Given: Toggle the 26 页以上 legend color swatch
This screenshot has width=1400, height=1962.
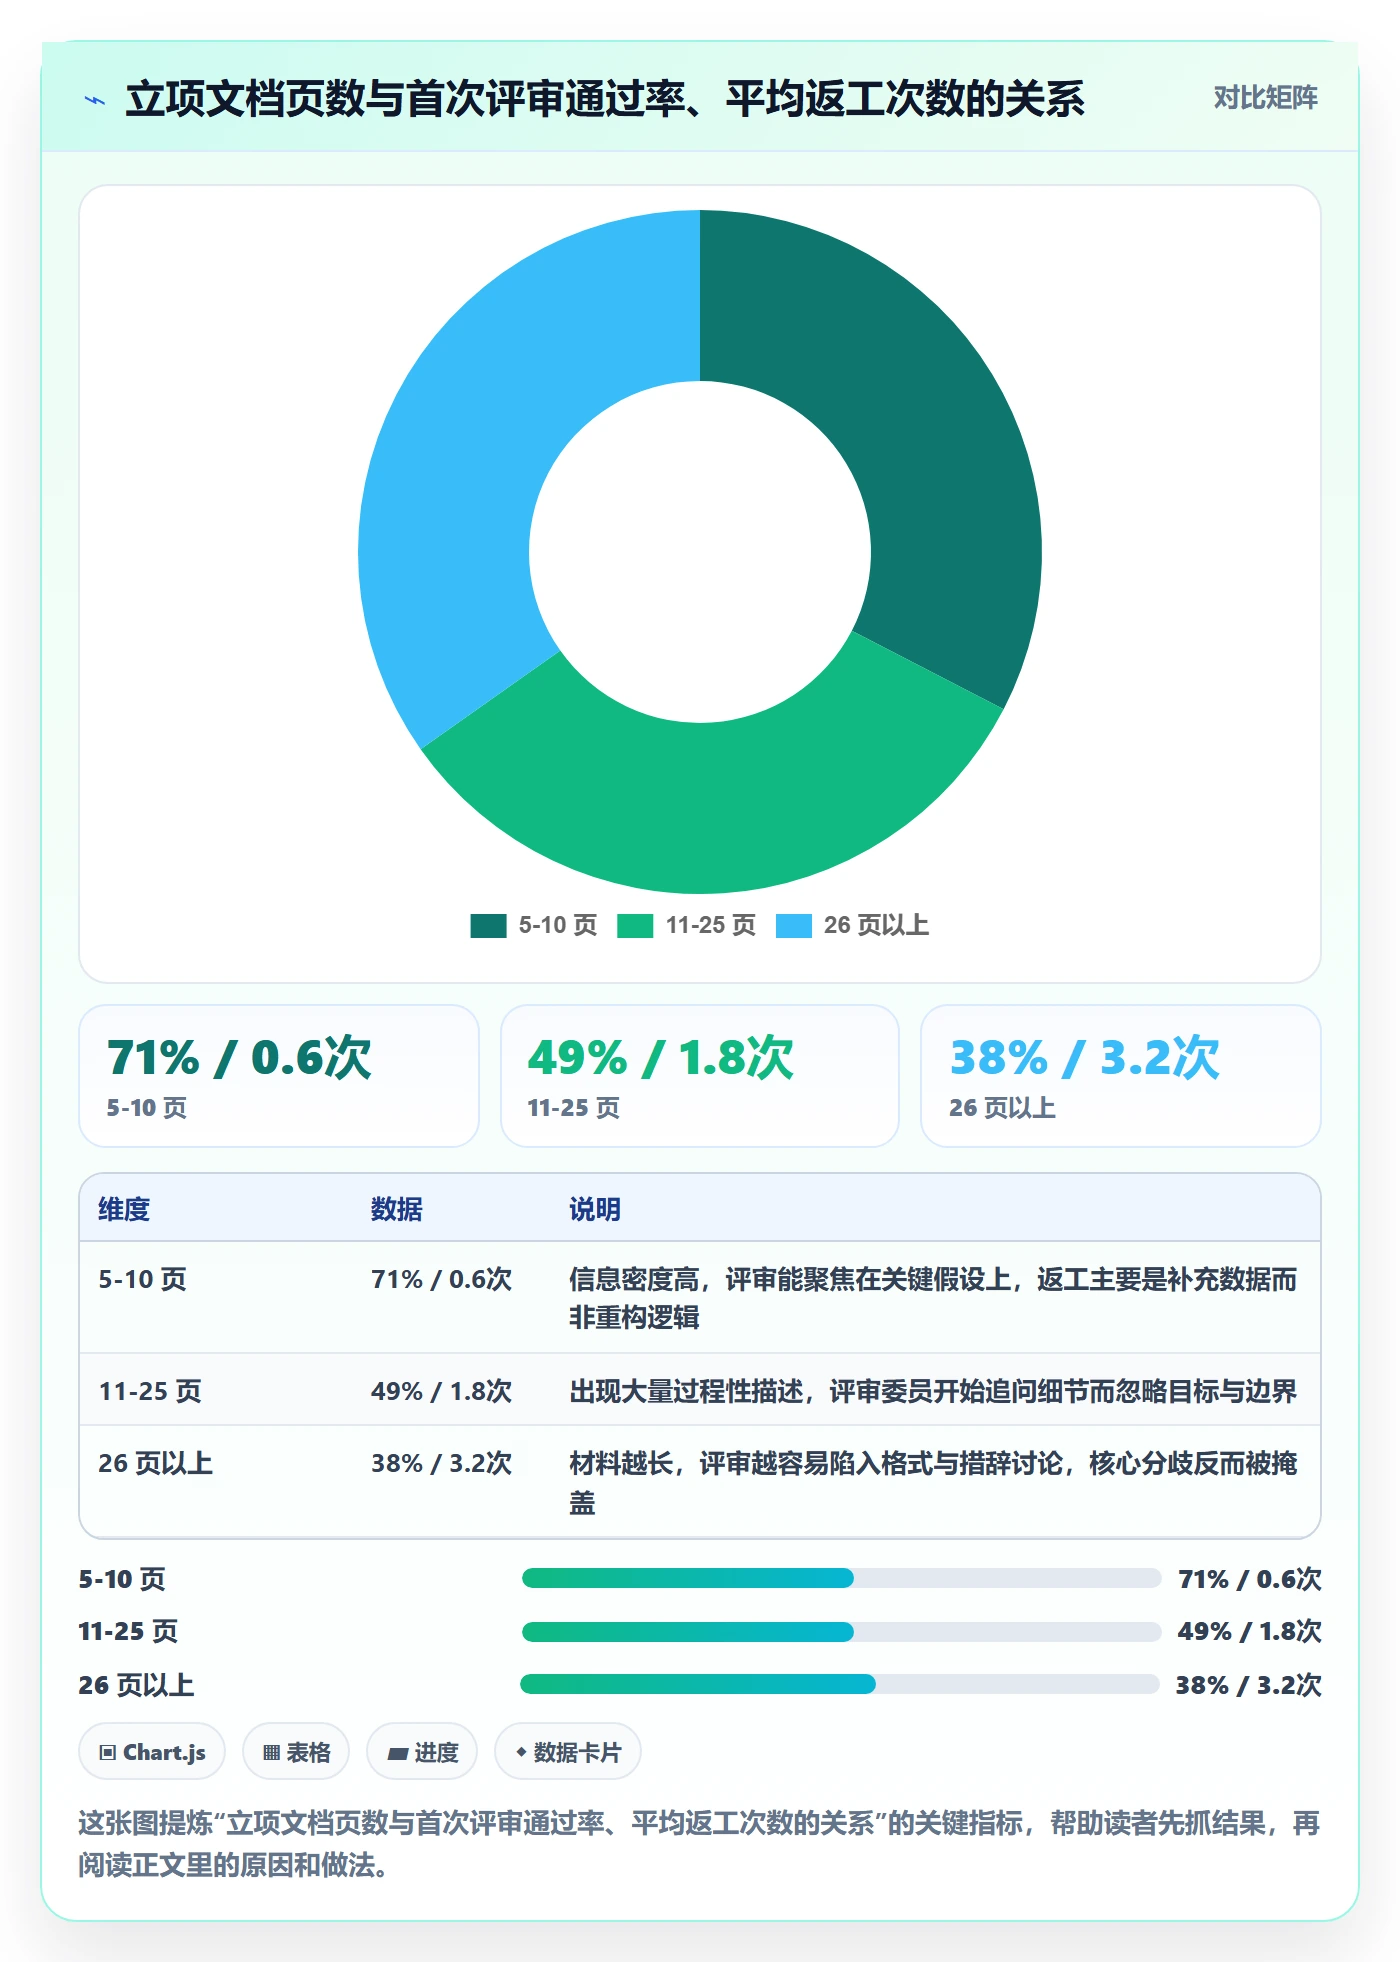Looking at the screenshot, I should click(x=793, y=926).
